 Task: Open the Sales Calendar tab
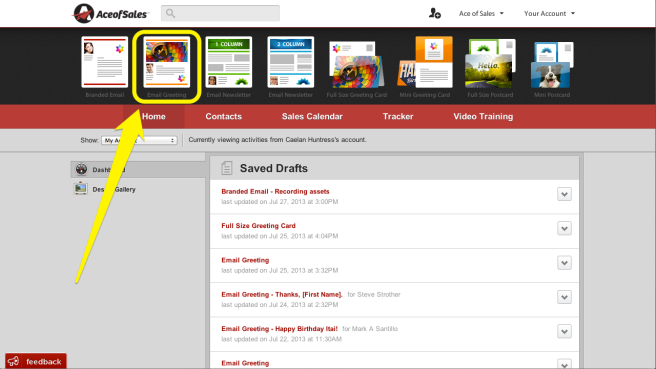[x=312, y=116]
